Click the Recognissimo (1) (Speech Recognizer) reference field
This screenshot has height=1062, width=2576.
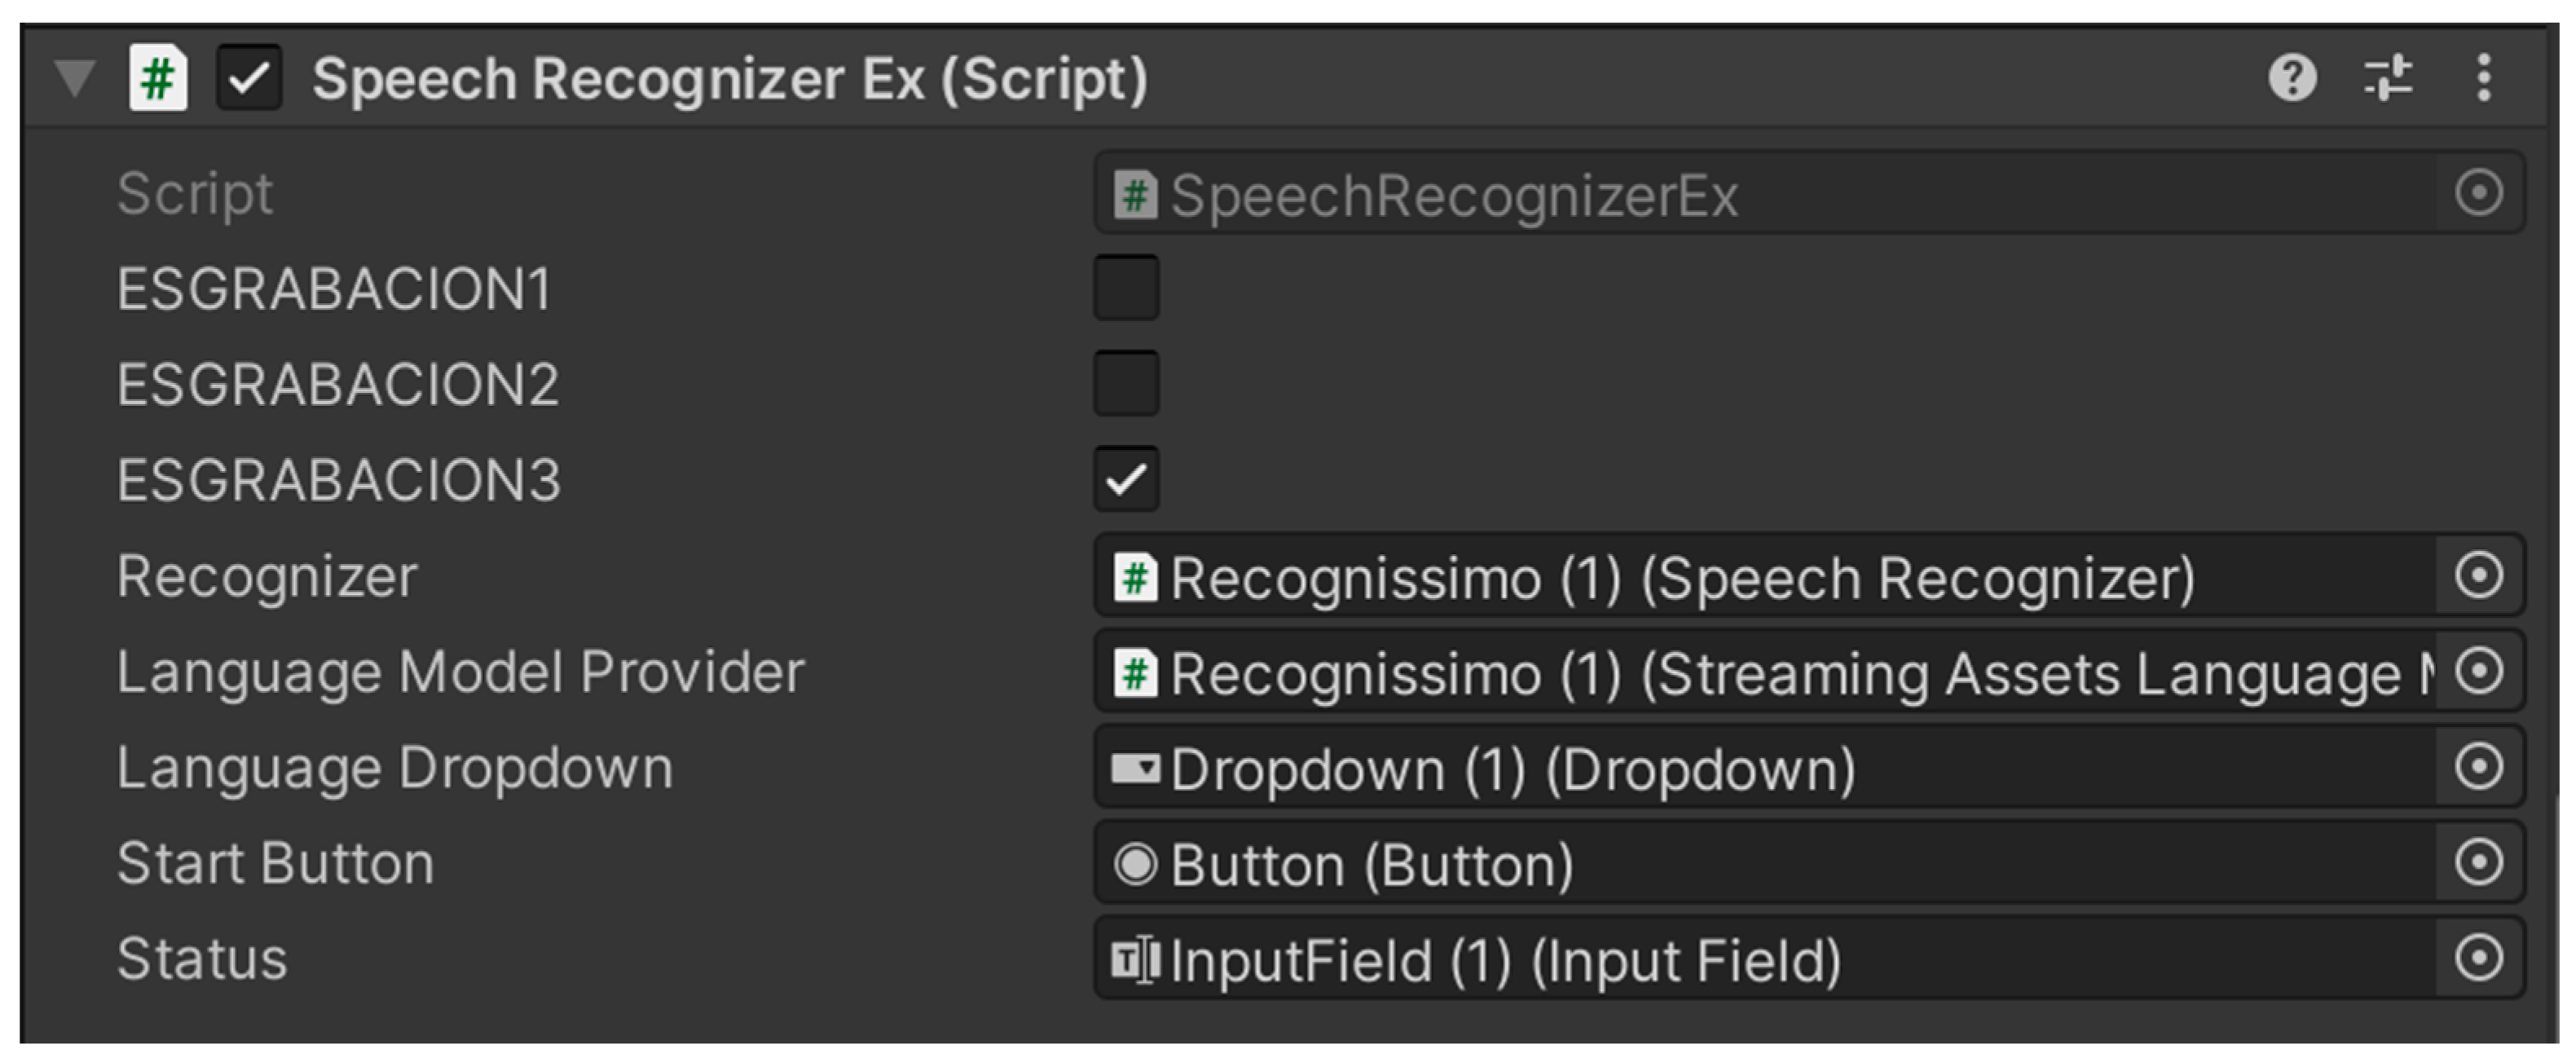click(x=1680, y=577)
